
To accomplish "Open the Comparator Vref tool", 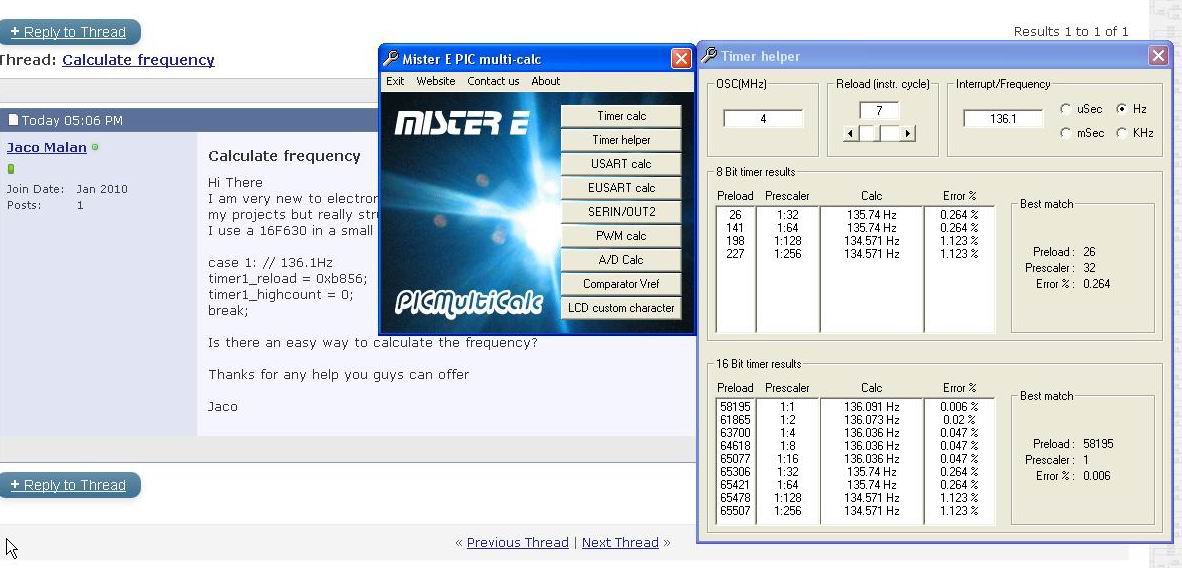I will click(x=621, y=284).
